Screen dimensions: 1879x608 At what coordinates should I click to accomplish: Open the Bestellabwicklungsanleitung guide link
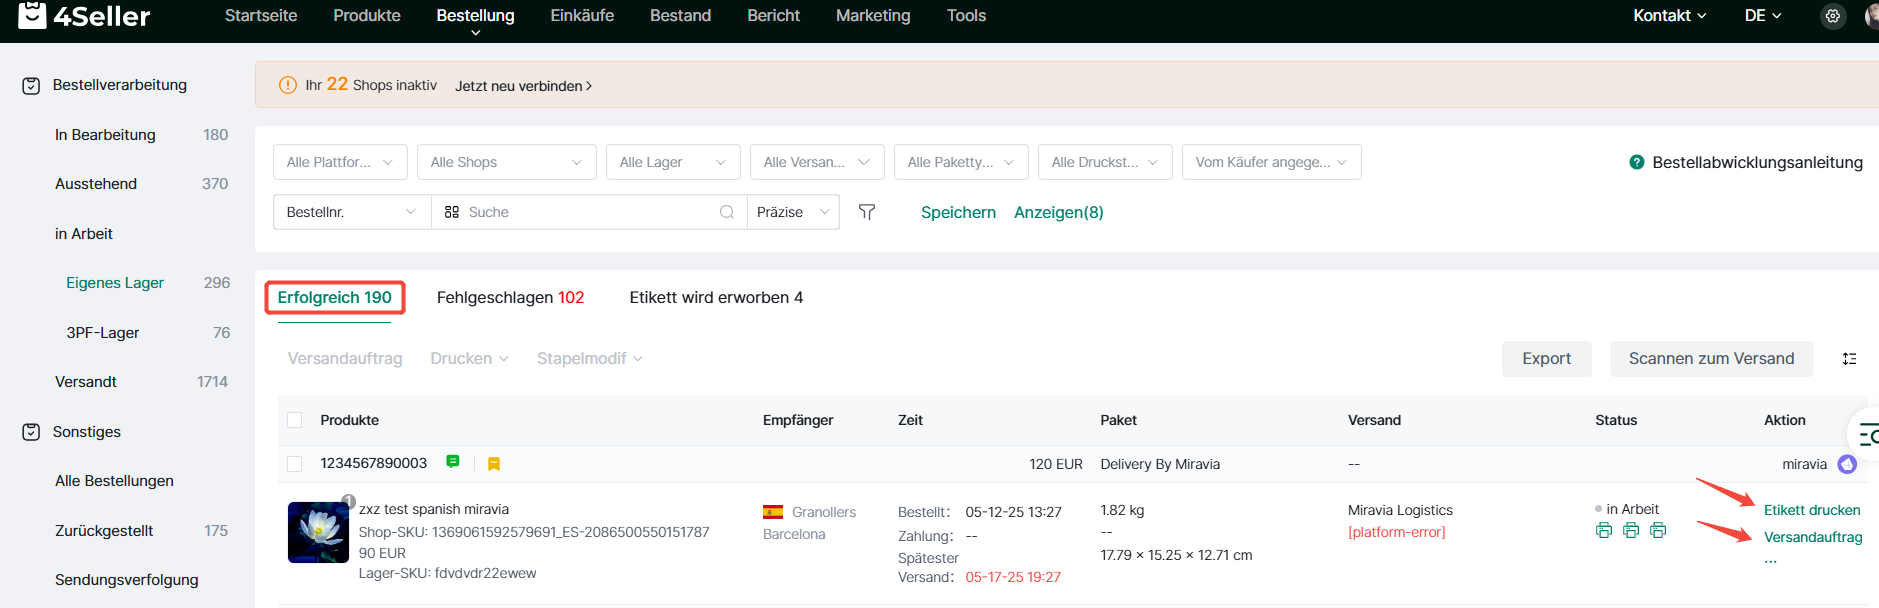1757,162
